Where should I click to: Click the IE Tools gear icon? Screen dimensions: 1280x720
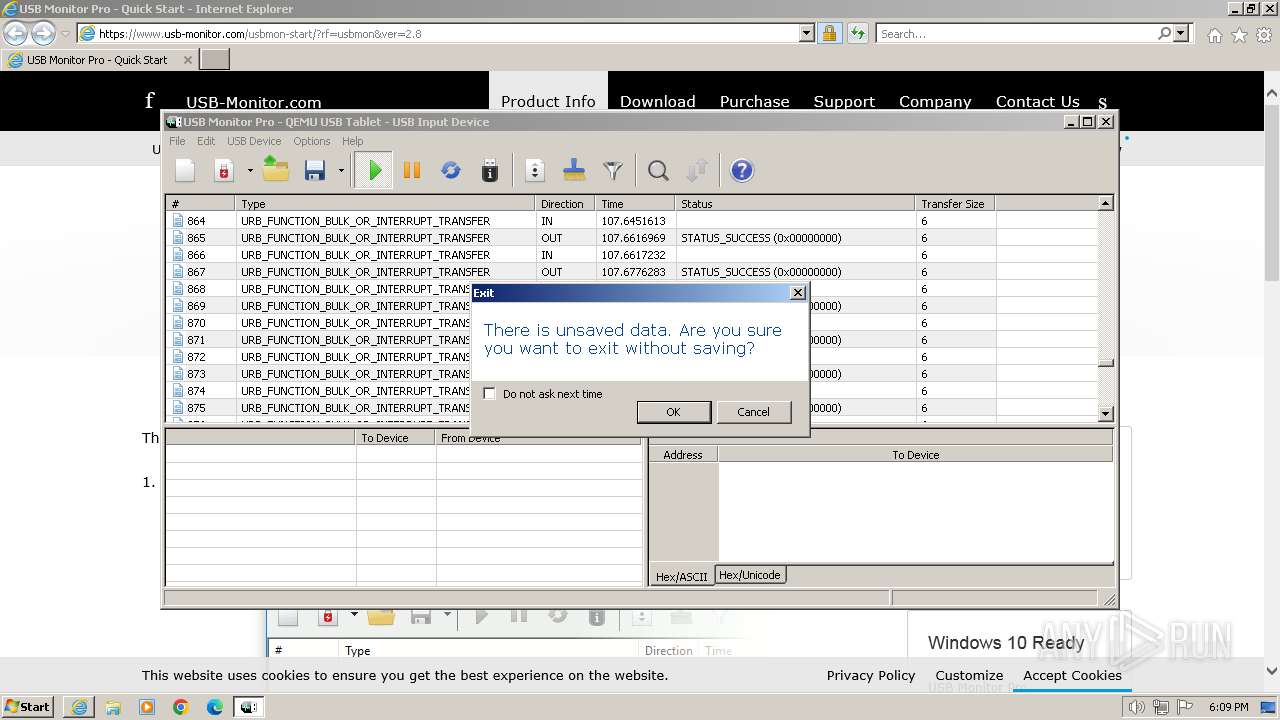point(1263,35)
